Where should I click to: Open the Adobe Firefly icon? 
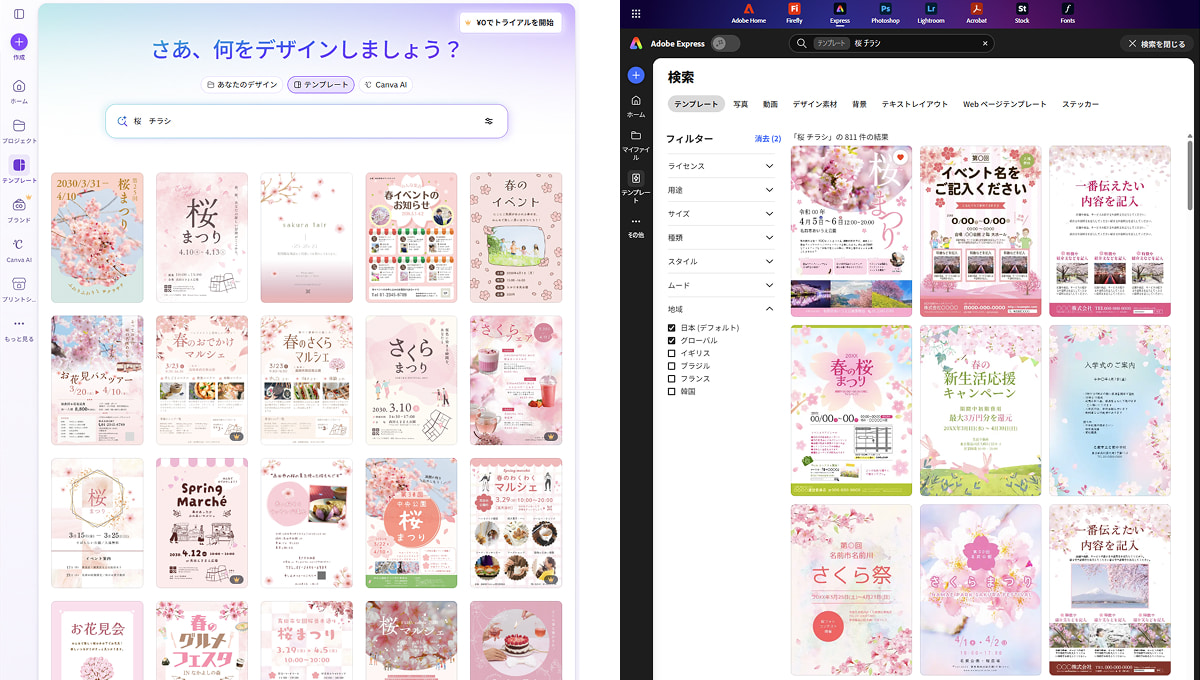(795, 12)
